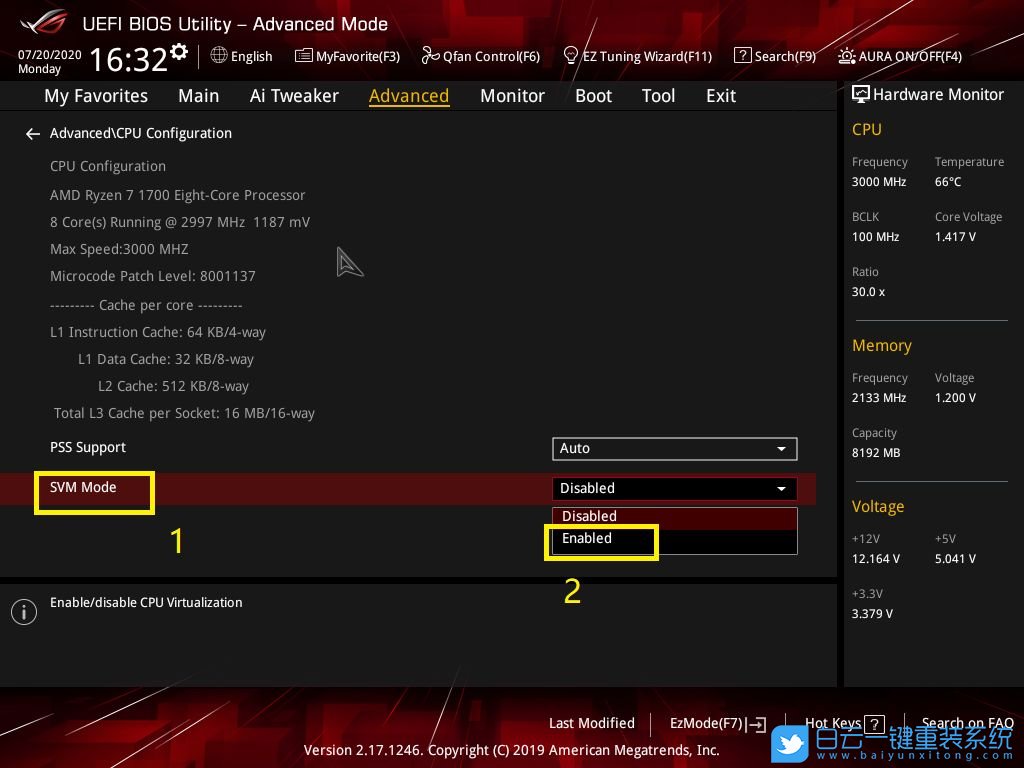
Task: Open Search(F9) in the top toolbar
Action: coord(775,56)
